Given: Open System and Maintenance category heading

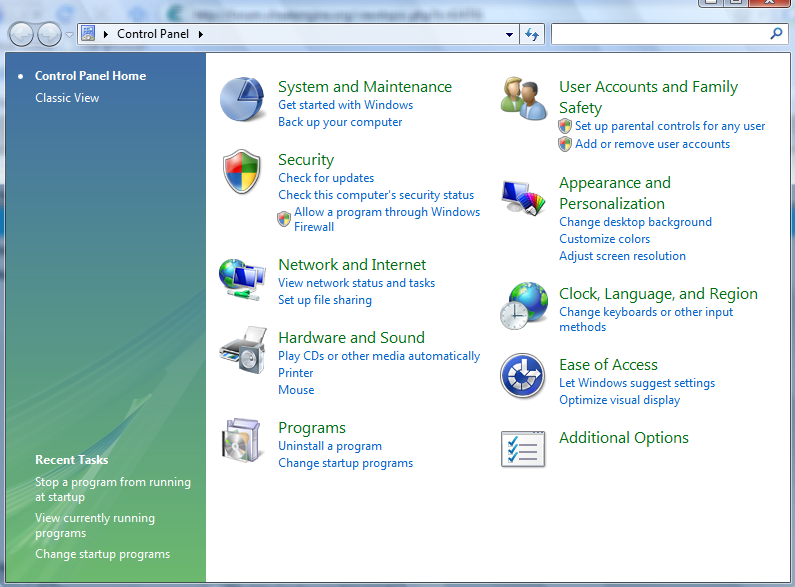Looking at the screenshot, I should click(365, 87).
